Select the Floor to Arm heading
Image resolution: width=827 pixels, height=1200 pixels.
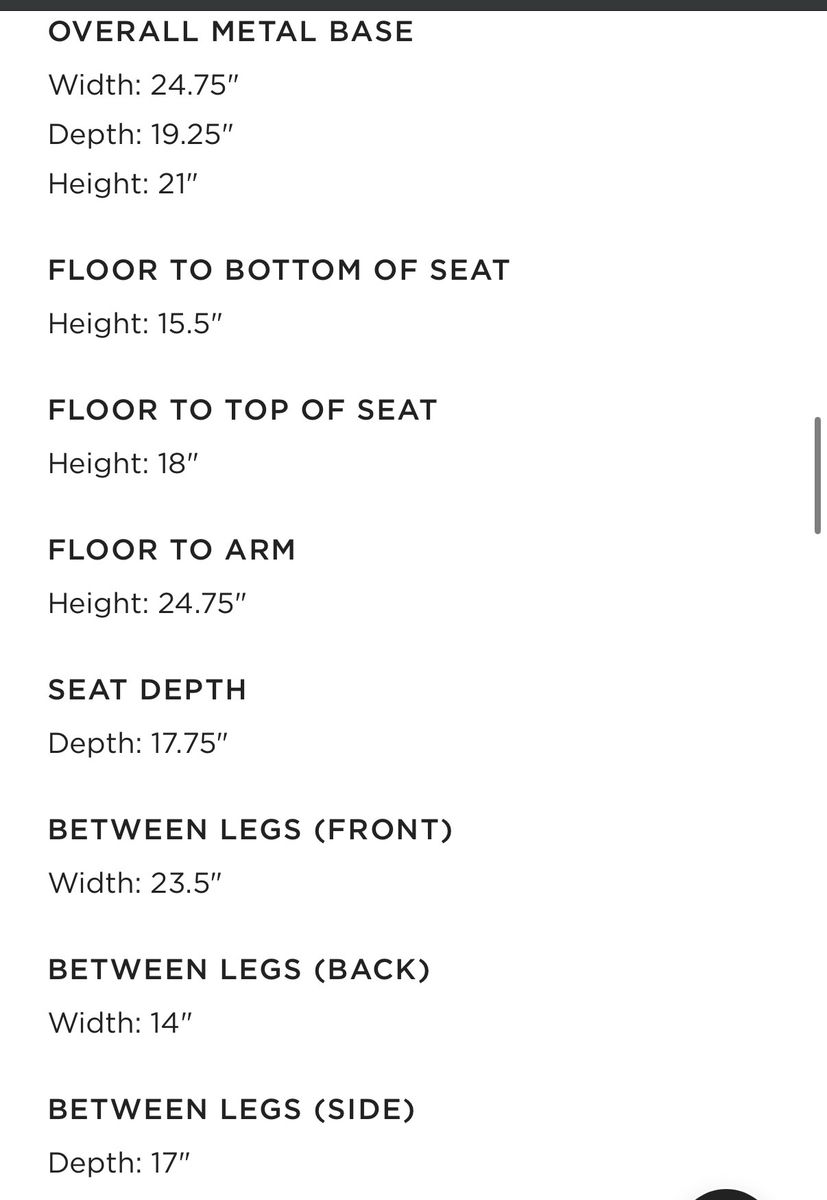(172, 550)
